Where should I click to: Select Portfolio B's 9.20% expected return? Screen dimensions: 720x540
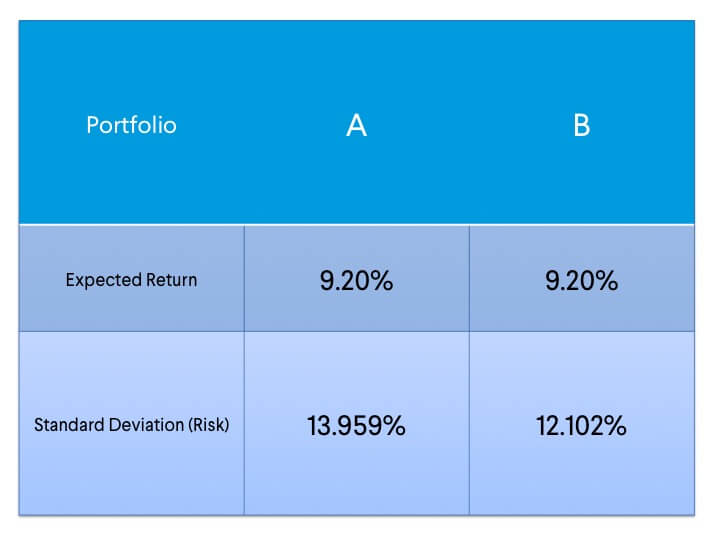pos(581,281)
